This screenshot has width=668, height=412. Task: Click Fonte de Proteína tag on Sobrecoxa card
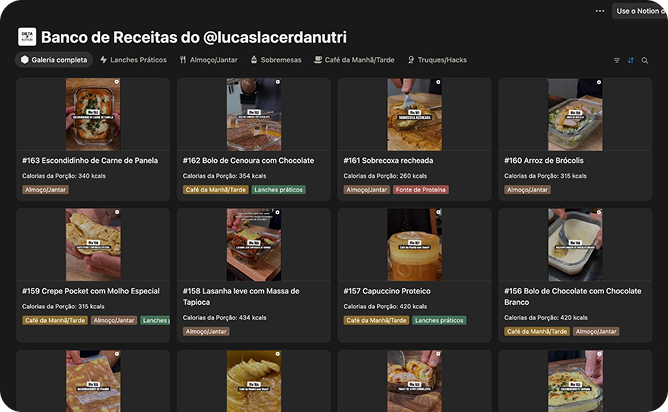pyautogui.click(x=421, y=189)
